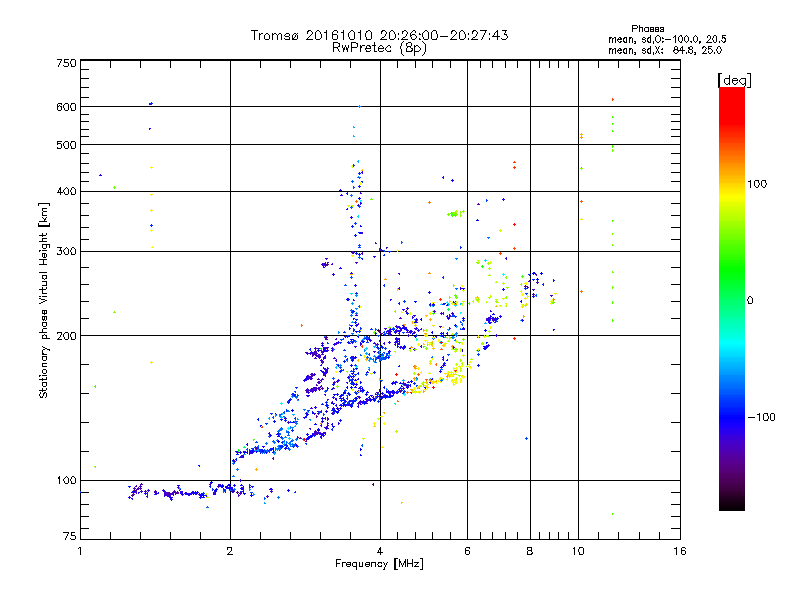Click the y-axis tick label "750"
This screenshot has width=800, height=600.
tap(66, 63)
